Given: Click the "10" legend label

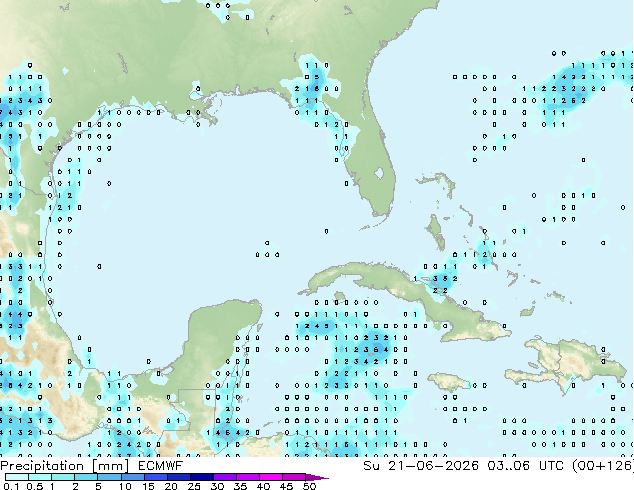Looking at the screenshot, I should (125, 486).
